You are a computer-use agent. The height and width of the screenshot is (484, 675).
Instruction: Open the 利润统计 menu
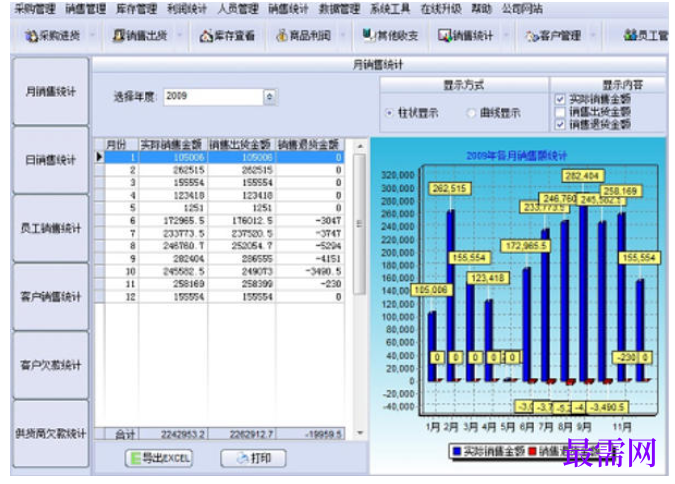click(x=187, y=9)
